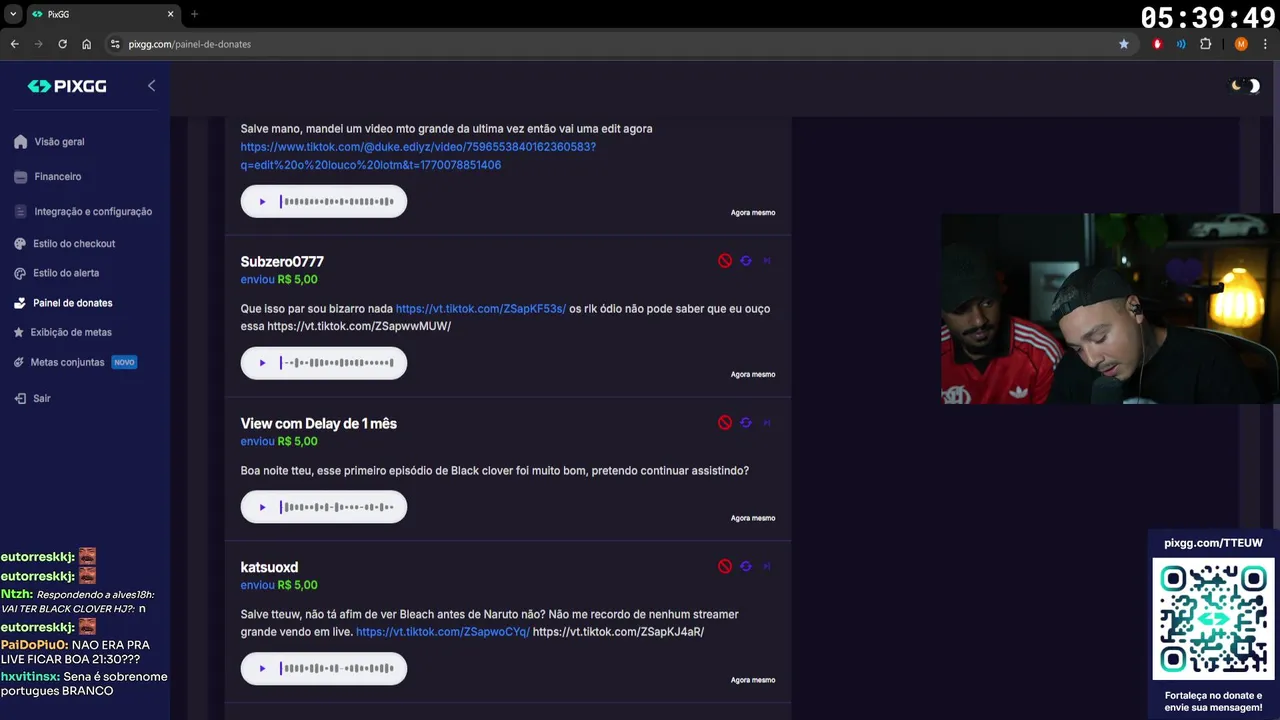Image resolution: width=1280 pixels, height=720 pixels.
Task: Open a new browser tab
Action: click(x=194, y=14)
